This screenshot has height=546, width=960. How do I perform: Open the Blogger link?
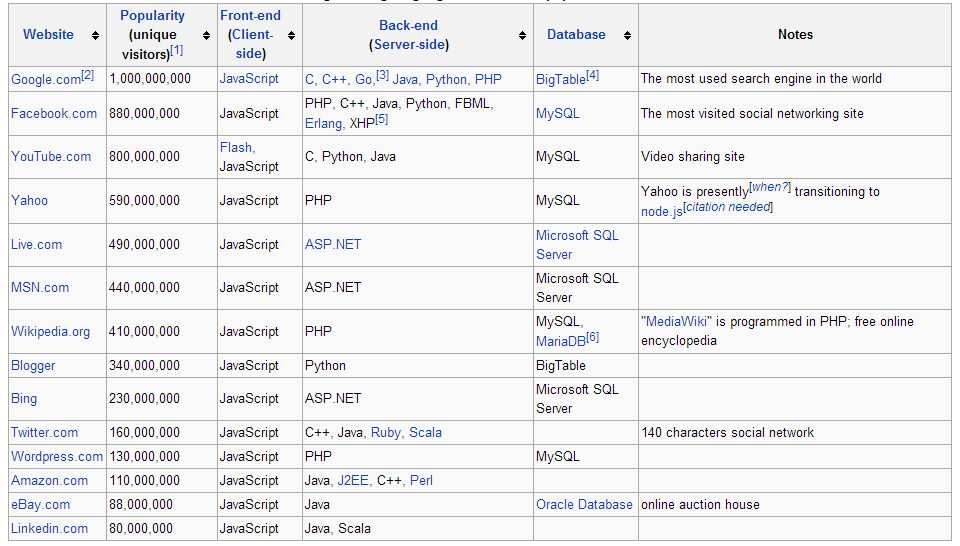click(33, 366)
